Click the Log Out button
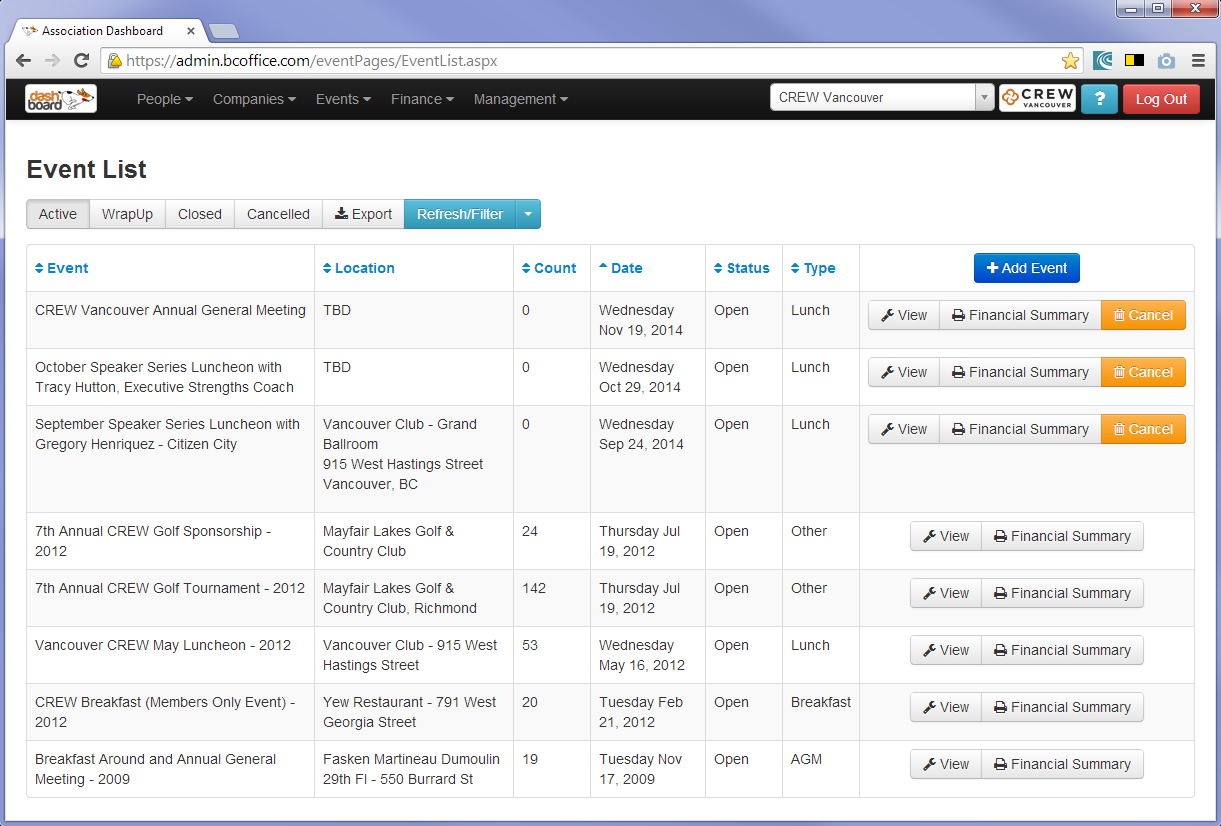Viewport: 1221px width, 826px height. click(x=1161, y=99)
